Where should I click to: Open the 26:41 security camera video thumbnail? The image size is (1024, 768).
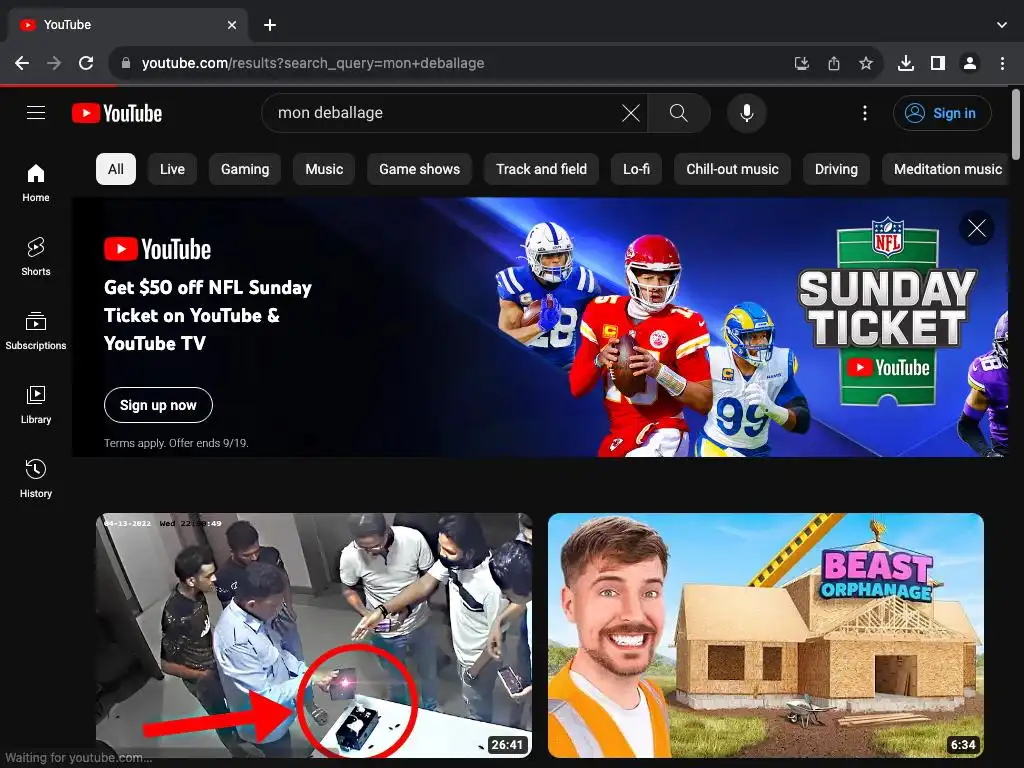click(314, 635)
